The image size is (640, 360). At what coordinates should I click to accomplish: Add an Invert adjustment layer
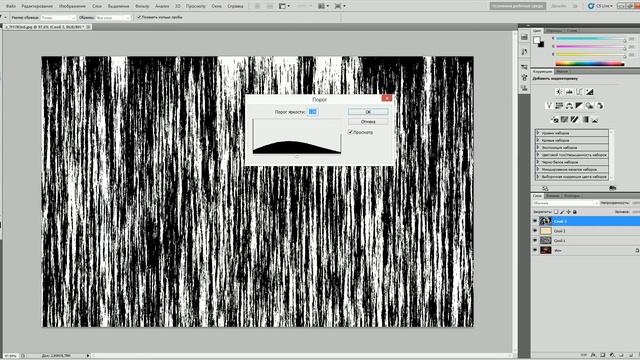pos(554,120)
